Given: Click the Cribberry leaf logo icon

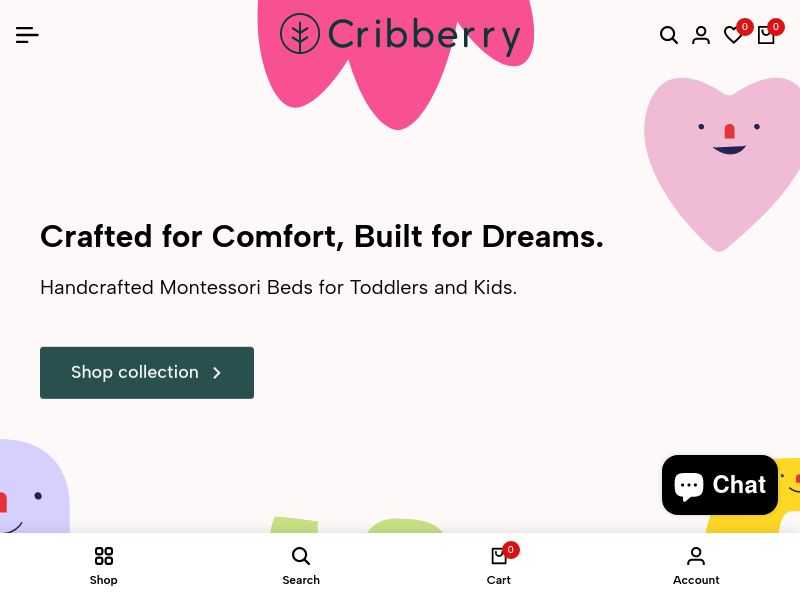Looking at the screenshot, I should 299,34.
